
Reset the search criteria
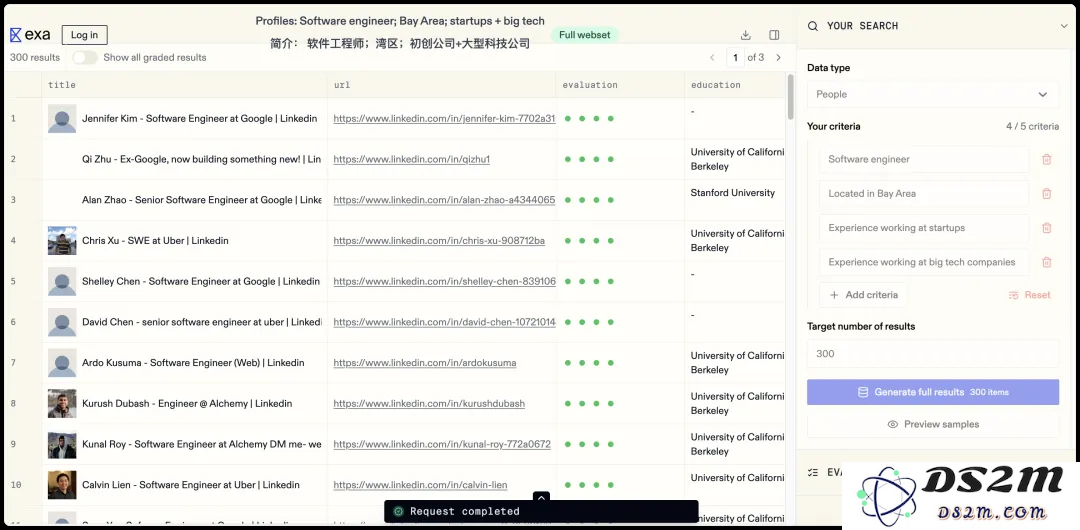(1030, 295)
